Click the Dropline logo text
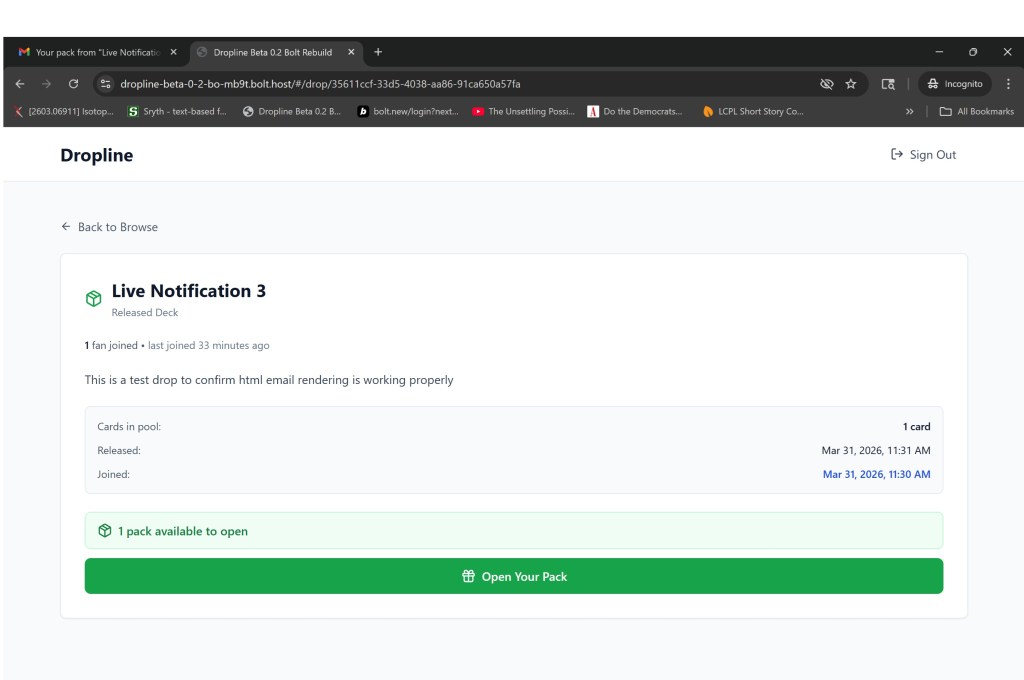1024x680 pixels. 96,155
